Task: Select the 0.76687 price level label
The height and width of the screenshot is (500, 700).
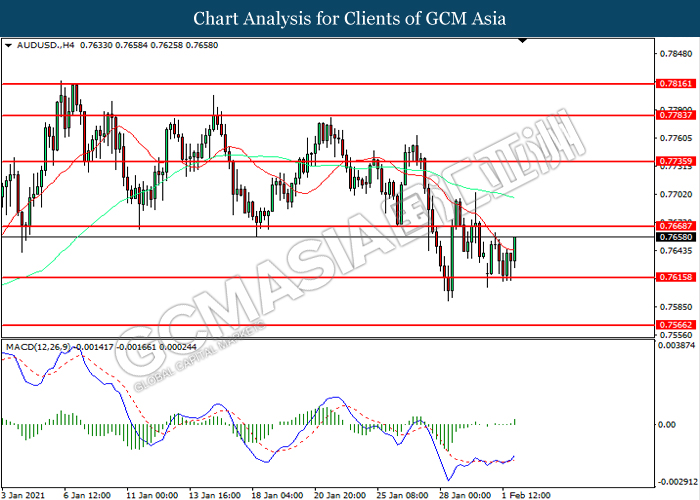Action: tap(675, 226)
